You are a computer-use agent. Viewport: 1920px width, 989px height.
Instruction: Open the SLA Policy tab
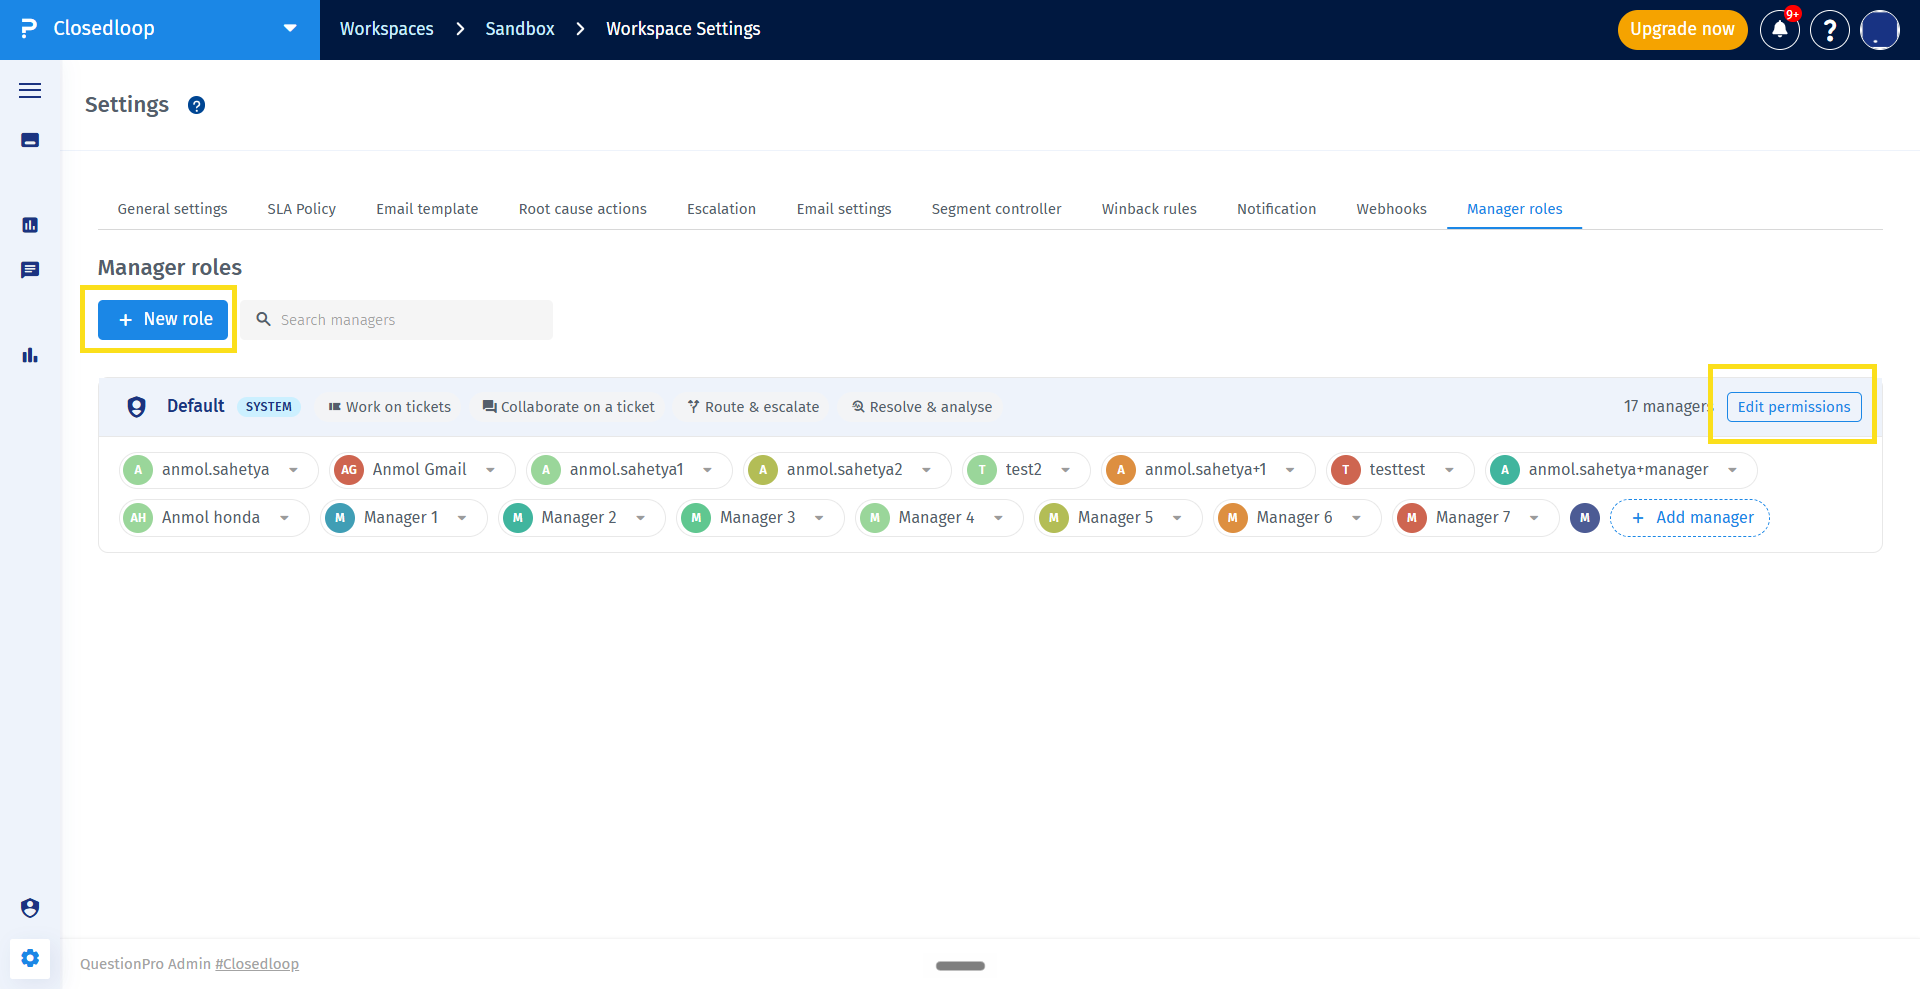tap(301, 209)
